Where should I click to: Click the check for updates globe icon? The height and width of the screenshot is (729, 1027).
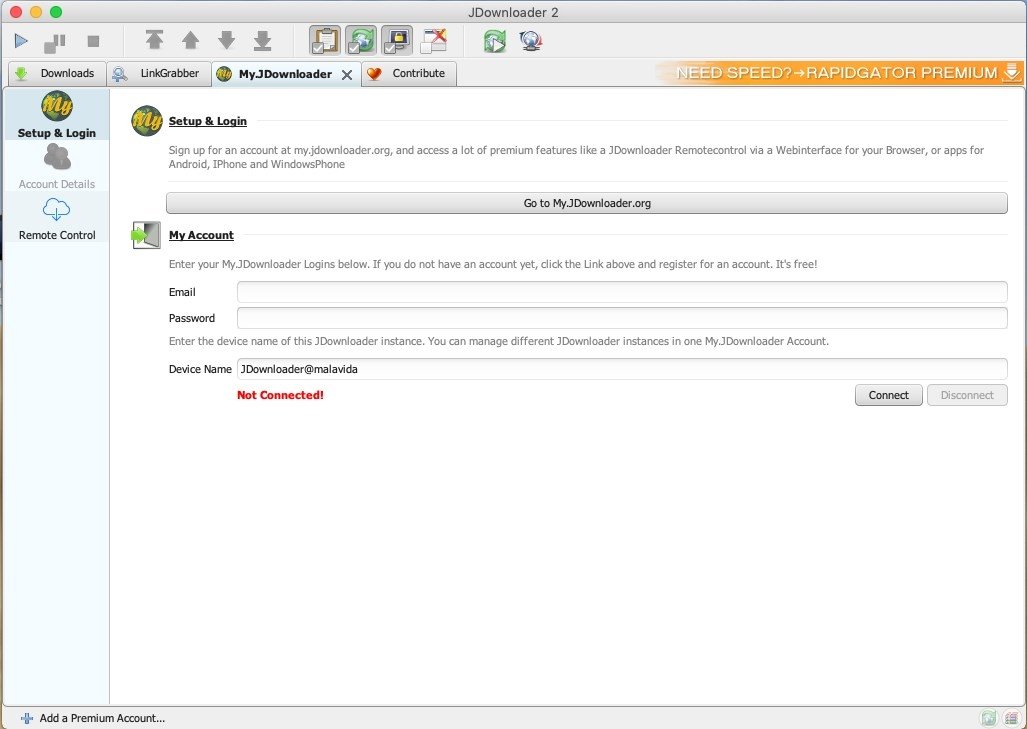(x=531, y=41)
